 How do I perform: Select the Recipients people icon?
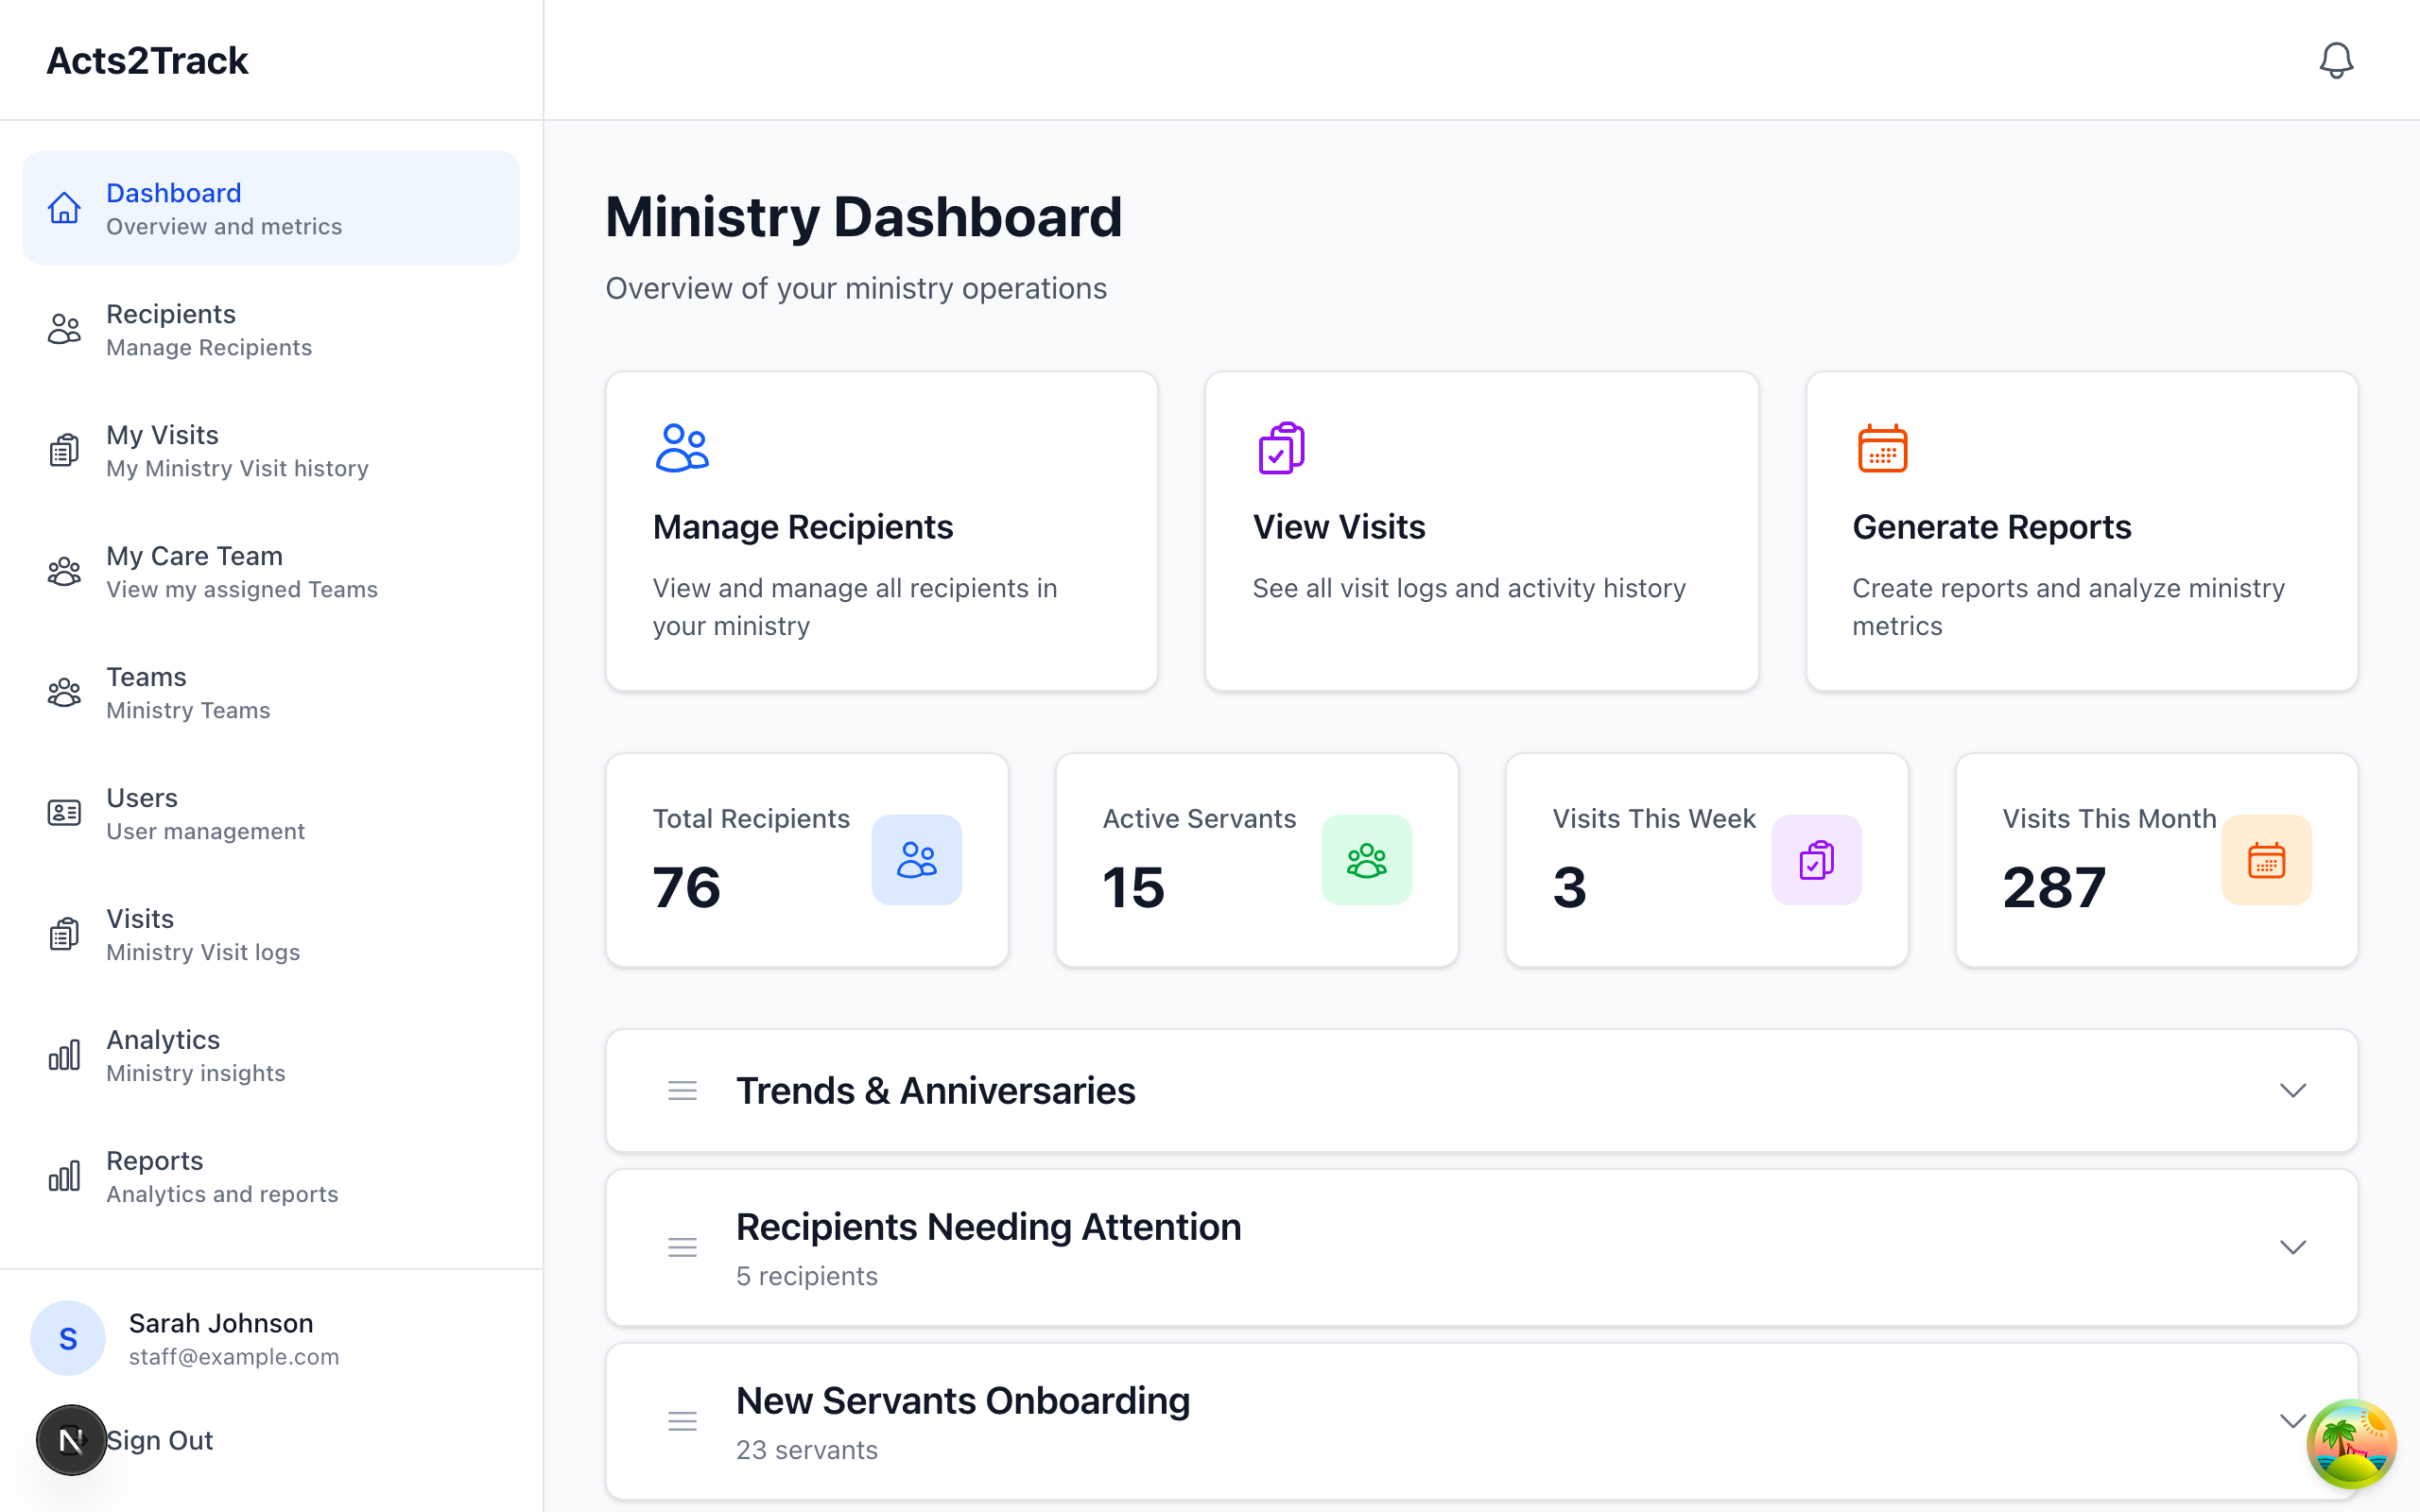pos(64,328)
